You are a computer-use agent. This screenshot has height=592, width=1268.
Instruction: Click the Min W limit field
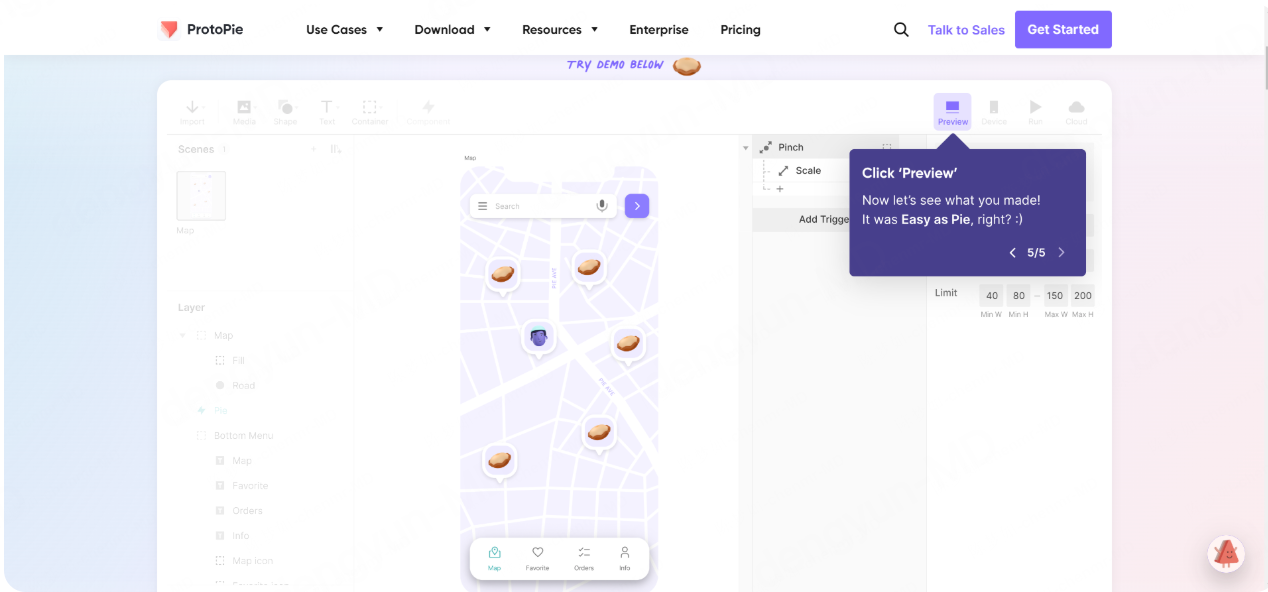click(x=991, y=296)
